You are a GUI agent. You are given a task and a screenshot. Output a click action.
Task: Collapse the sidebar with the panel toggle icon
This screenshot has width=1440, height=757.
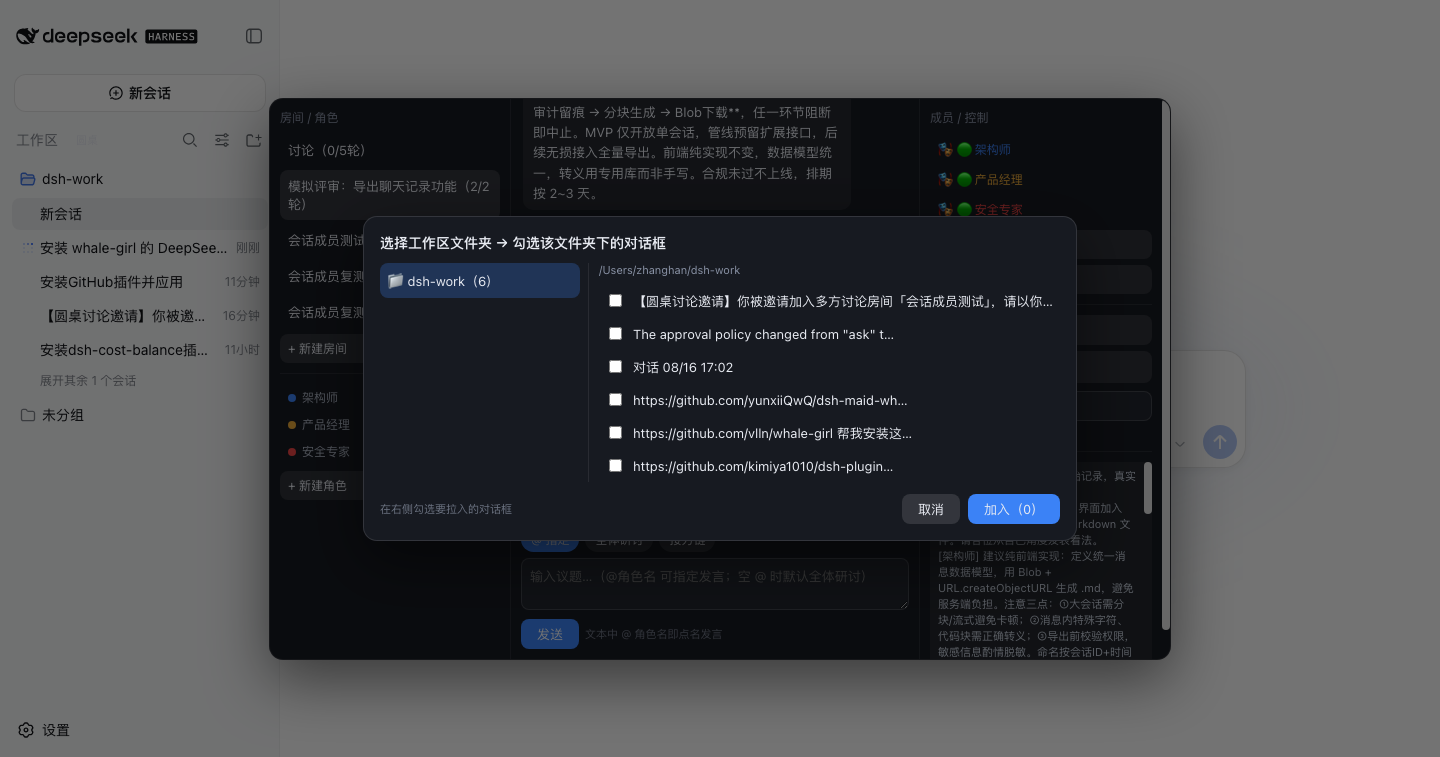(x=254, y=36)
